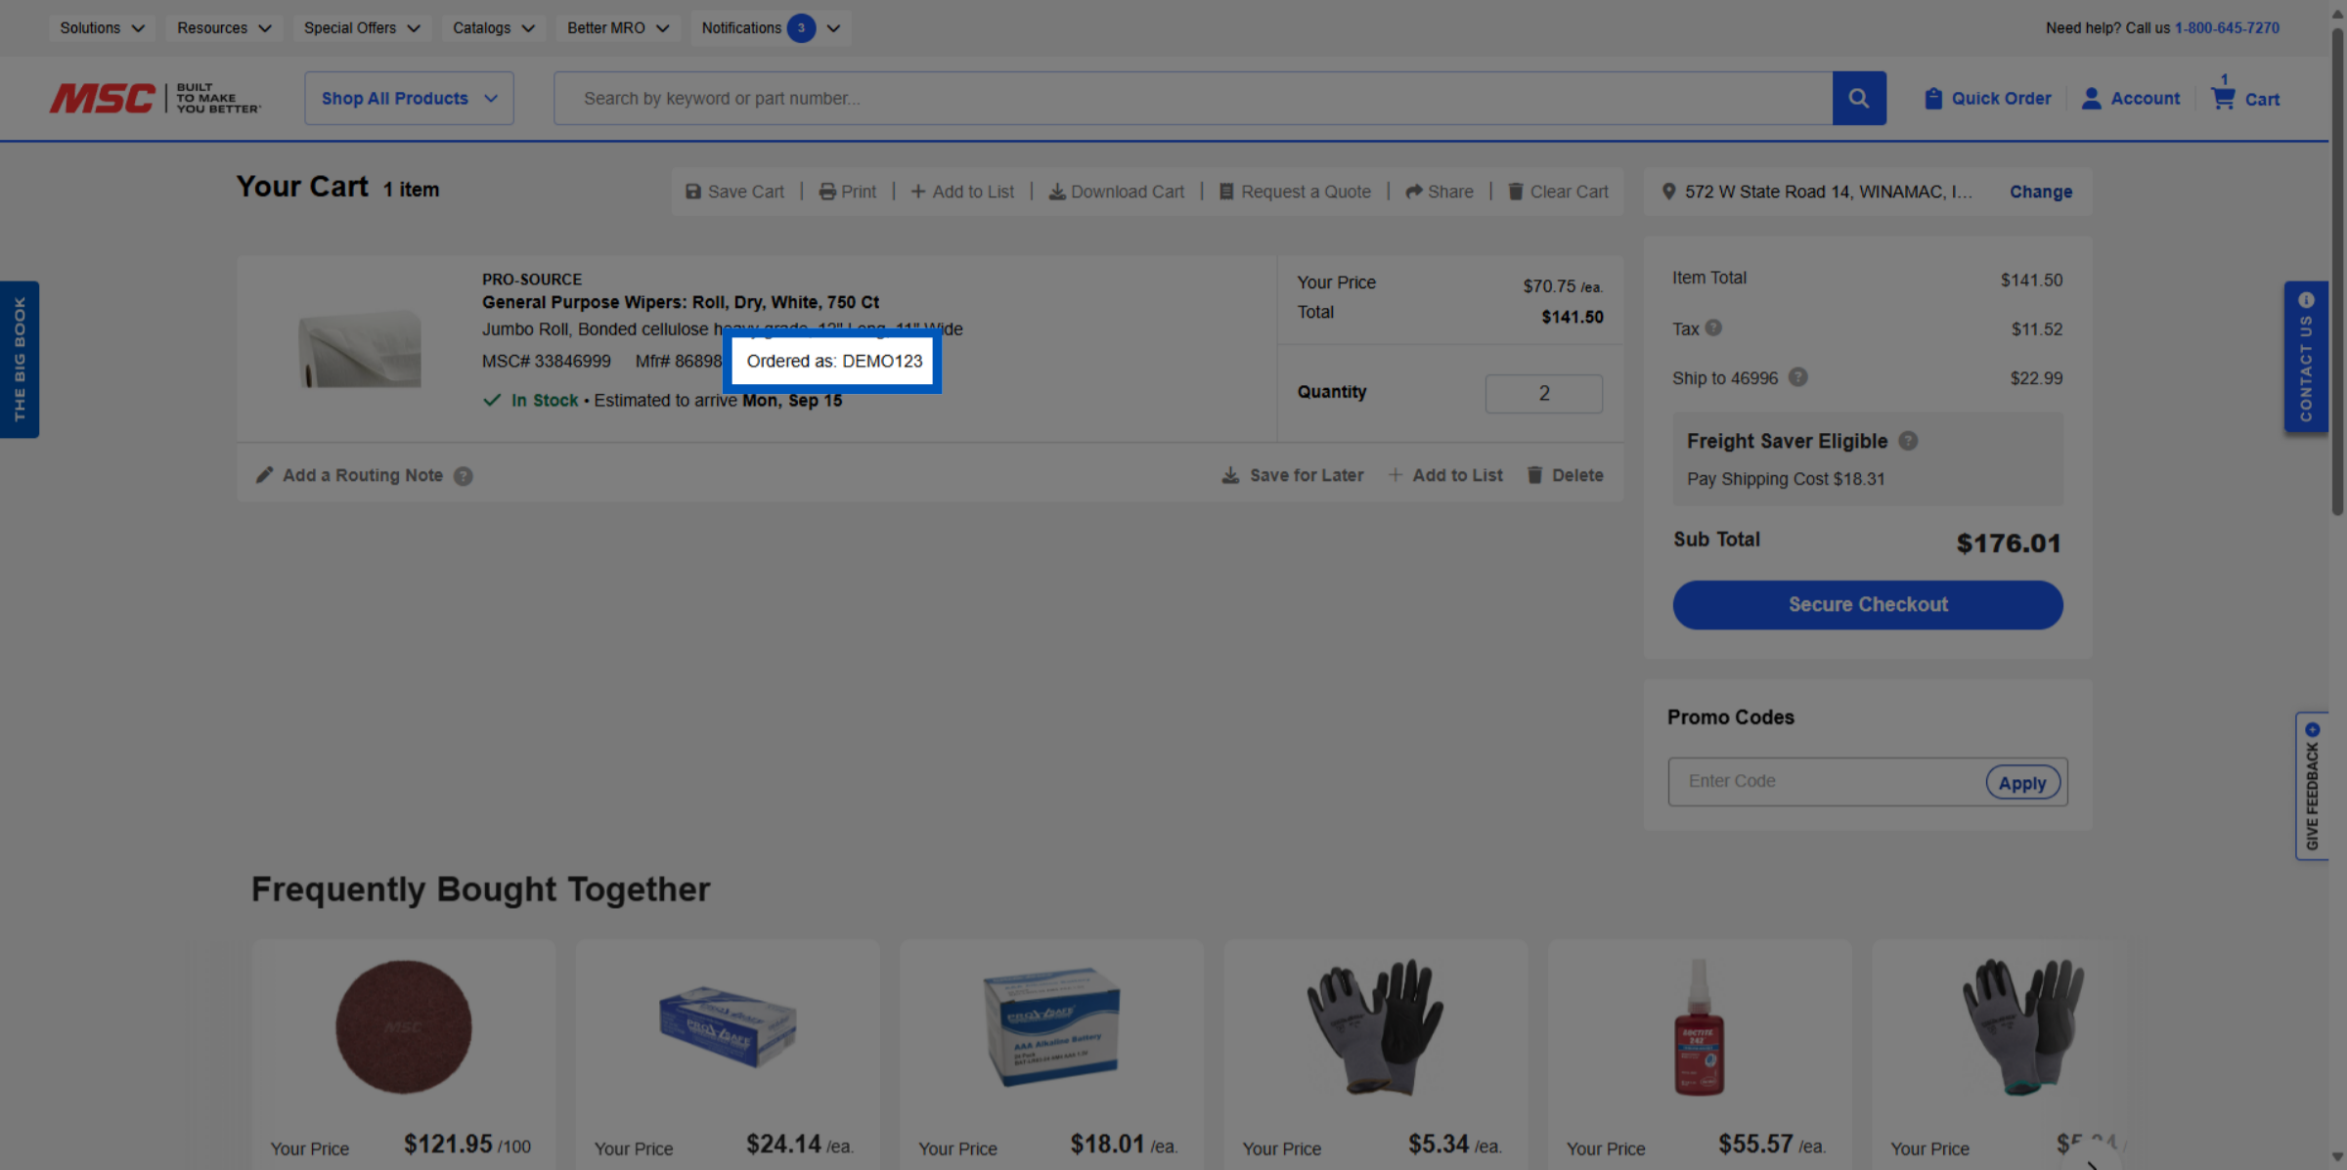Image resolution: width=2347 pixels, height=1170 pixels.
Task: Open the red threadlocker bottle product
Action: 1698,1026
